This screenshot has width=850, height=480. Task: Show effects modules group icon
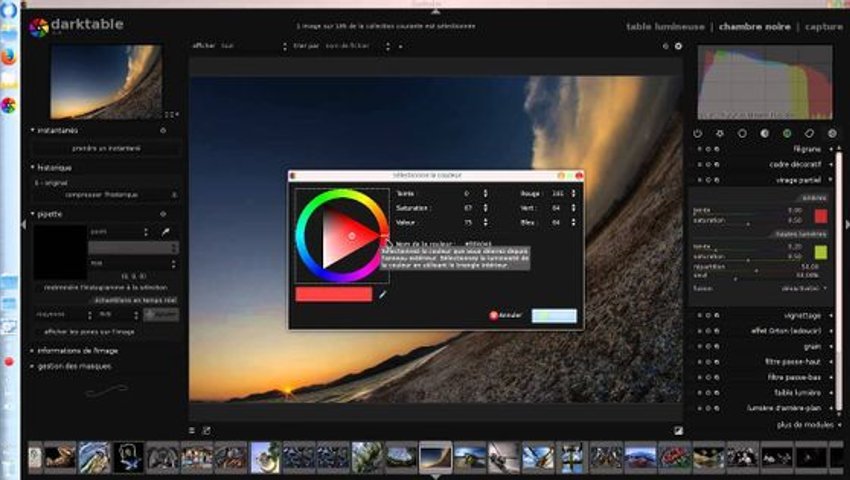(x=832, y=133)
